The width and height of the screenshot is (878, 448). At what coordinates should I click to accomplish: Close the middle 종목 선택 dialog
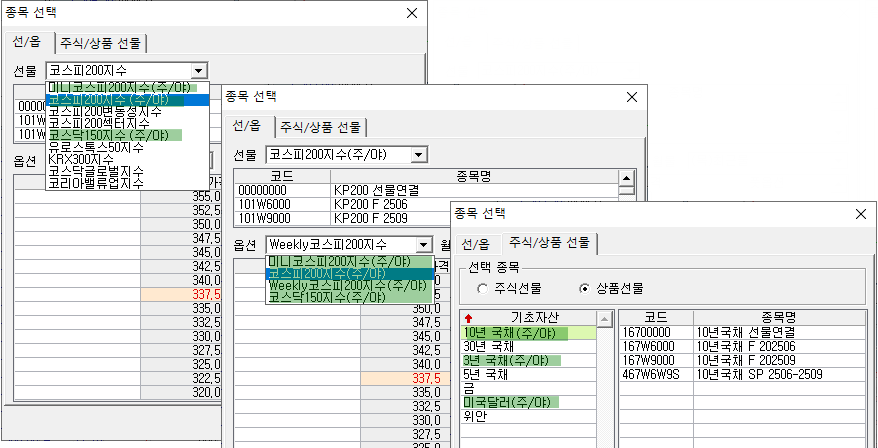pyautogui.click(x=631, y=96)
